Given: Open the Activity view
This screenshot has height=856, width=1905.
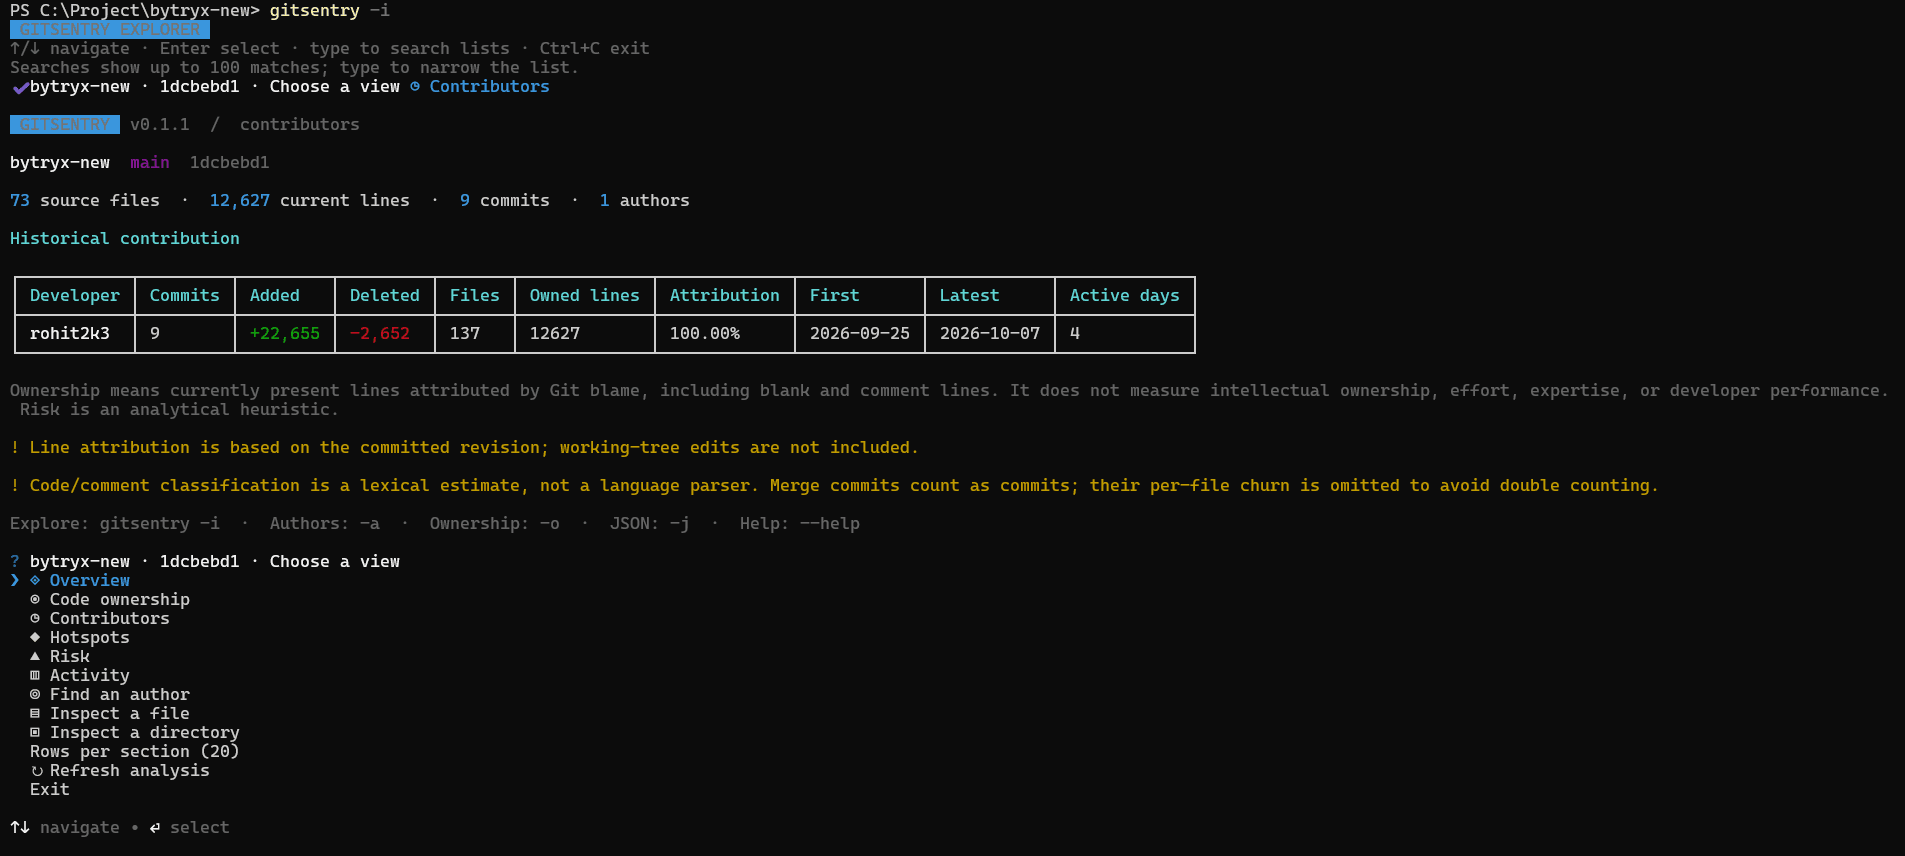Looking at the screenshot, I should click(x=90, y=676).
